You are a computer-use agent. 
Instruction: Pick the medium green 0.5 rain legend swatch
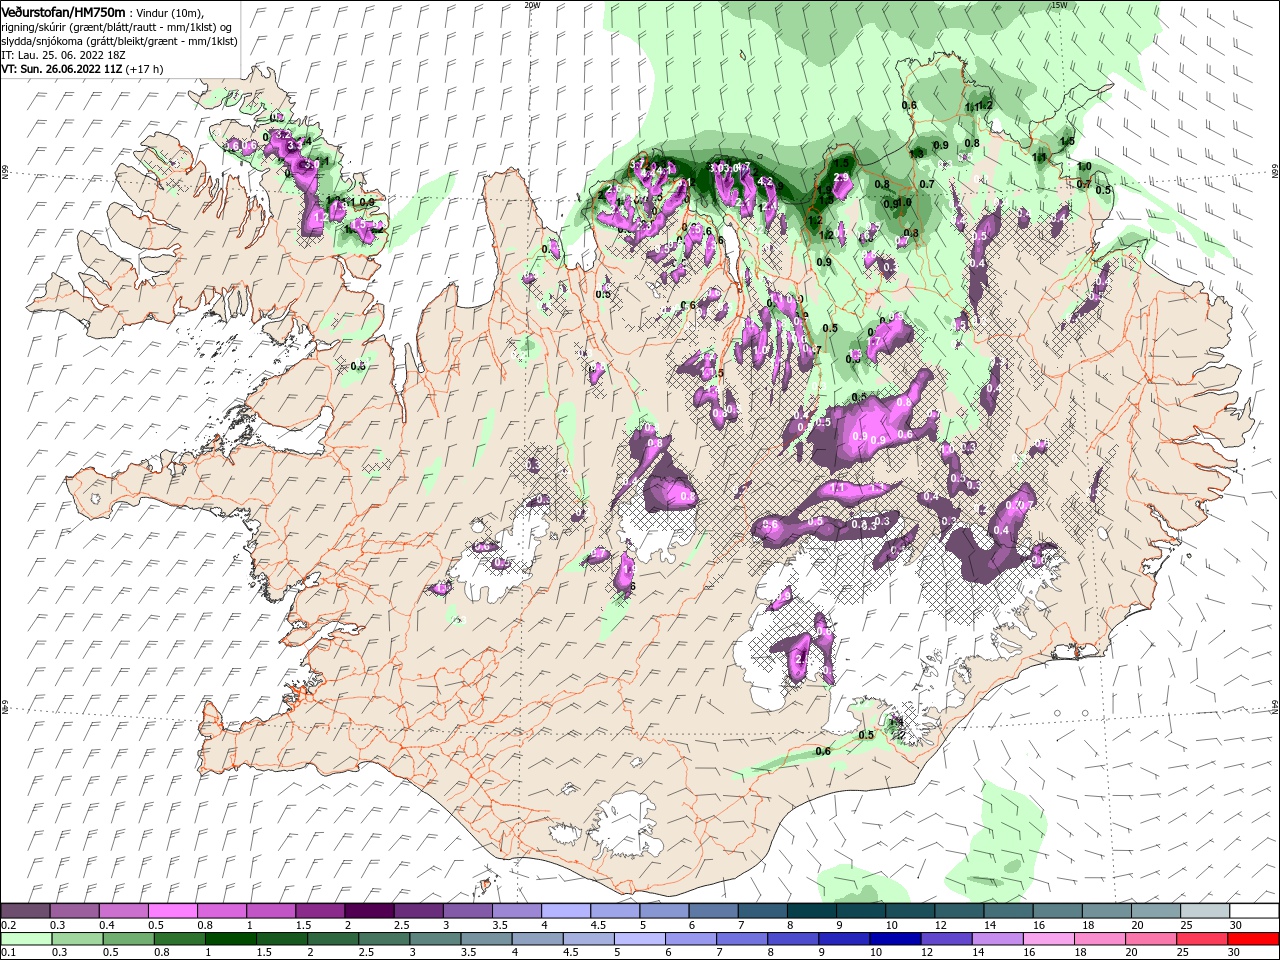127,939
